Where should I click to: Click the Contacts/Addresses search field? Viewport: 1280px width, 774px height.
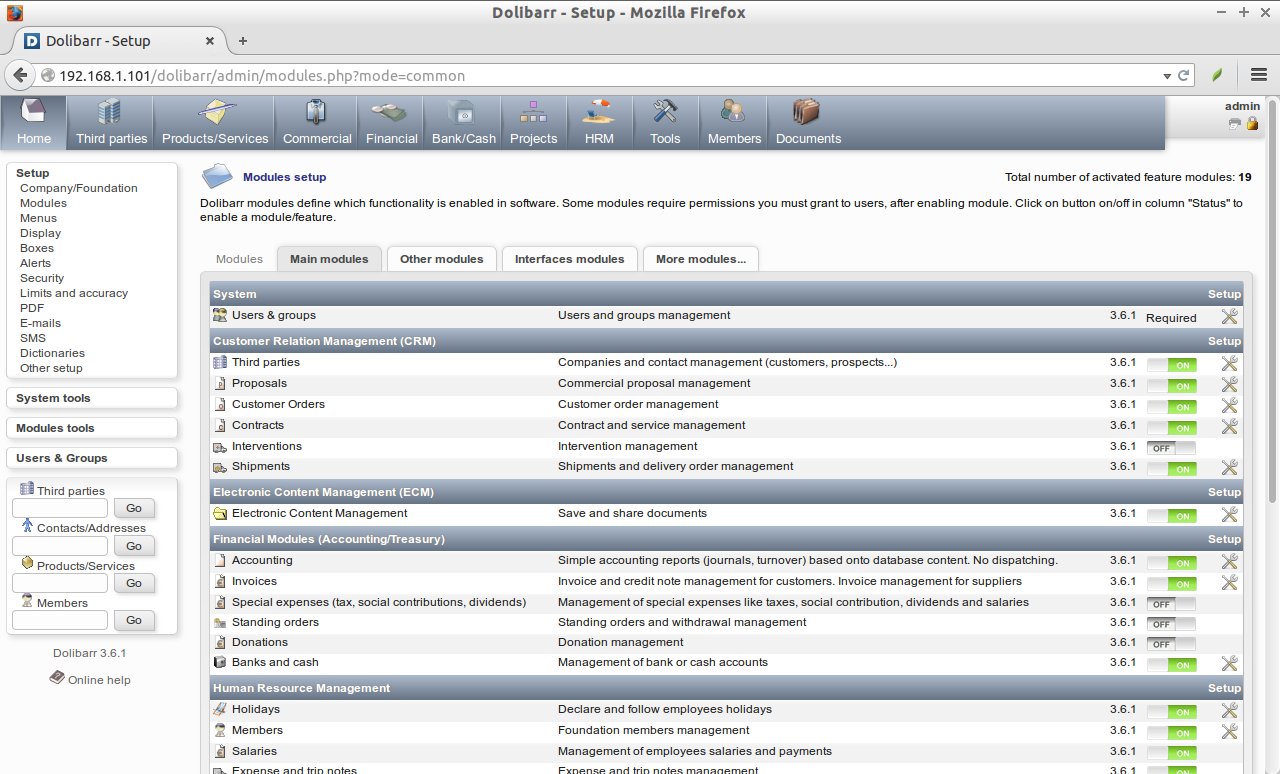[x=60, y=546]
